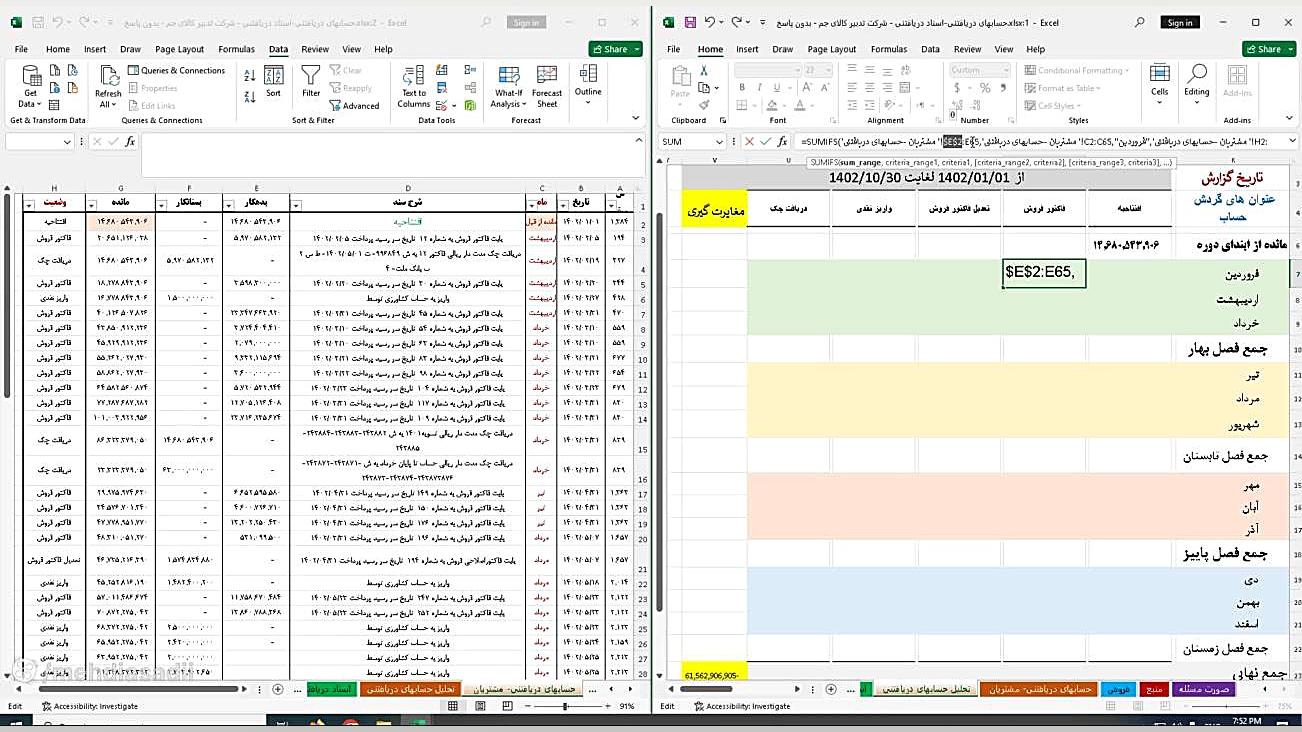Click Undo in the right window title bar
This screenshot has height=732, width=1302.
[711, 22]
